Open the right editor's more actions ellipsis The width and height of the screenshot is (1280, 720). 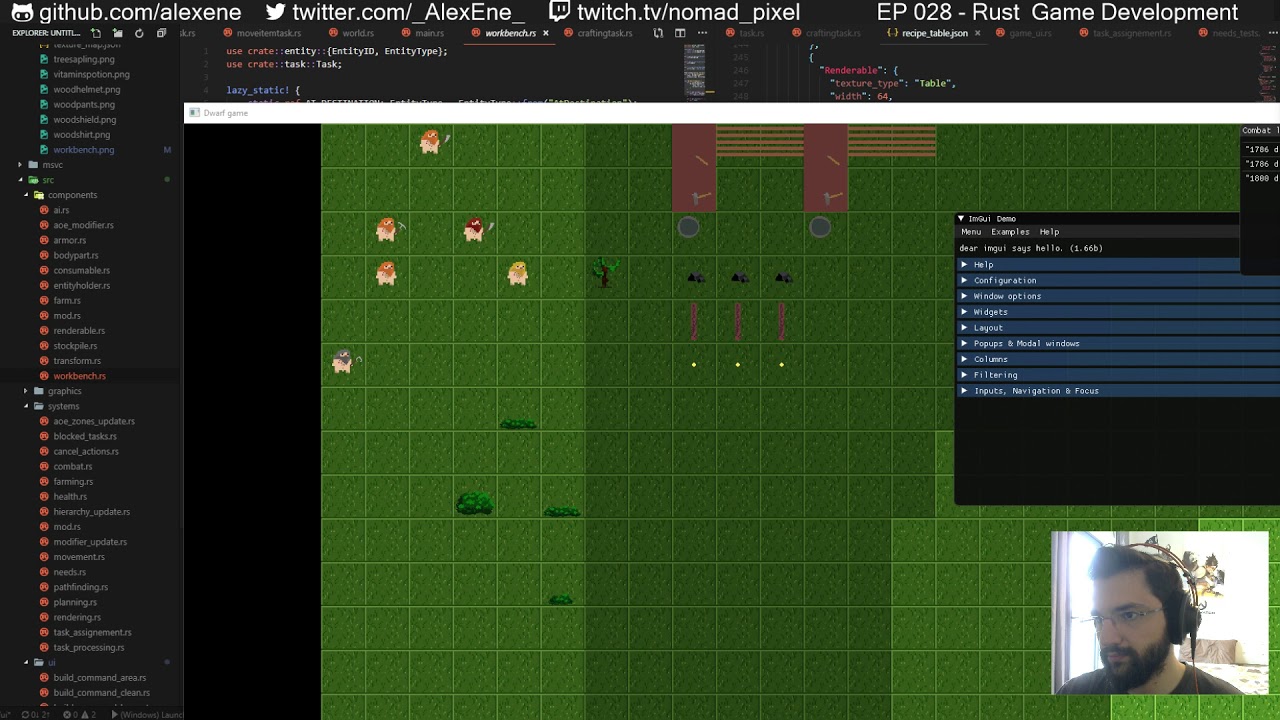click(x=1271, y=33)
